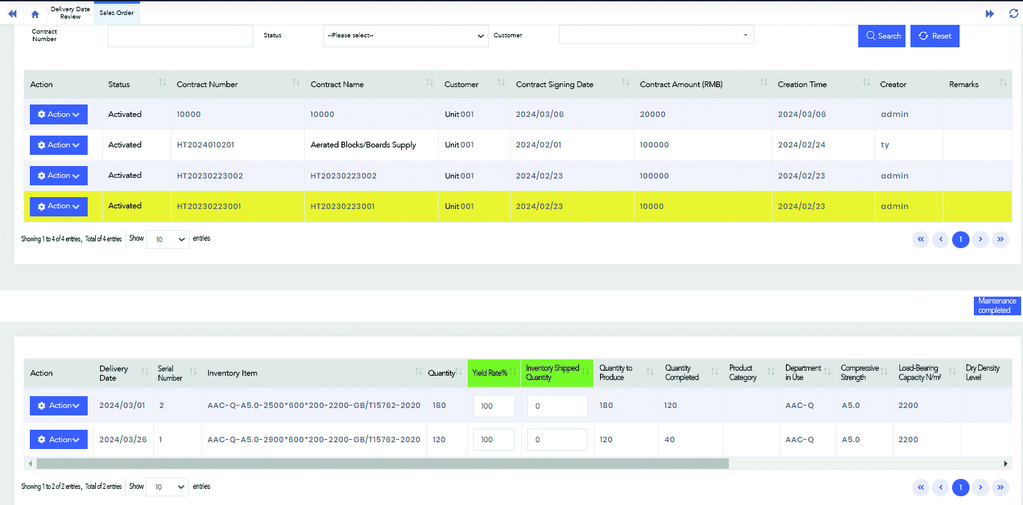Sort by Contract Amount column sort icon
This screenshot has height=505, width=1023.
click(x=764, y=84)
